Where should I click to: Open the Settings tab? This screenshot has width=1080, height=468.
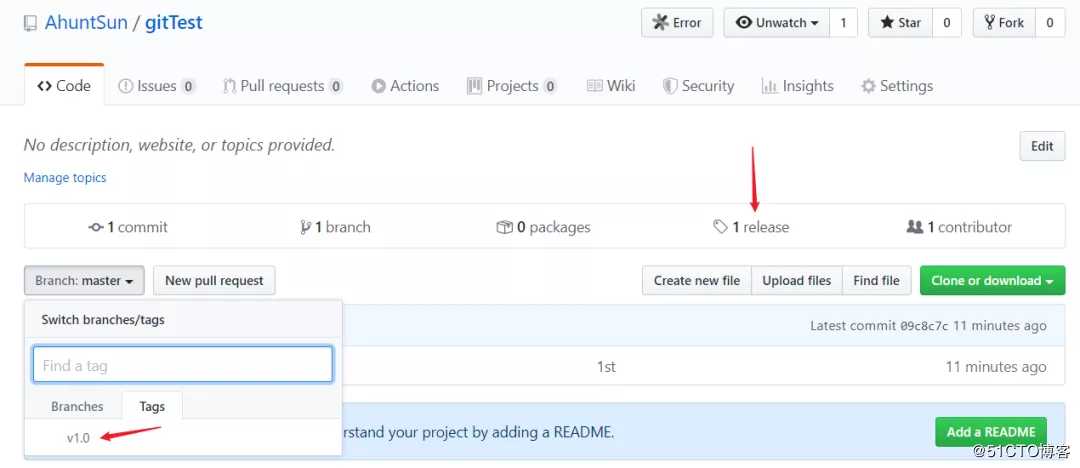pyautogui.click(x=897, y=86)
